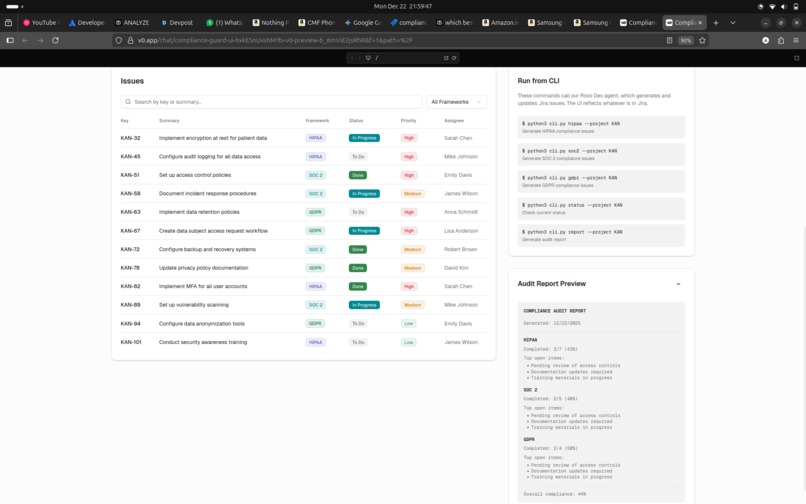The image size is (806, 504).
Task: Switch to the Devpost tab
Action: [x=178, y=23]
